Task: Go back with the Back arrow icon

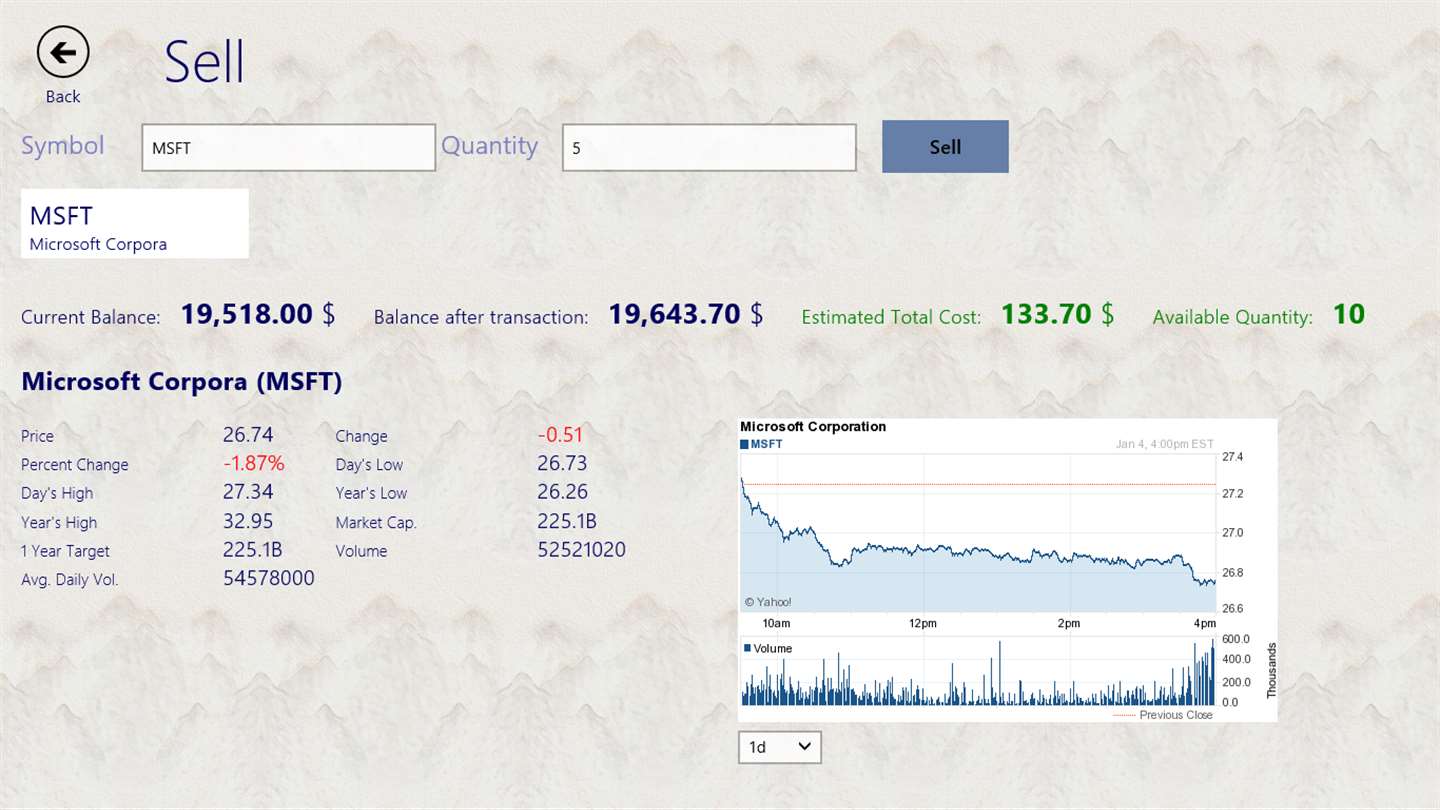Action: pyautogui.click(x=63, y=52)
